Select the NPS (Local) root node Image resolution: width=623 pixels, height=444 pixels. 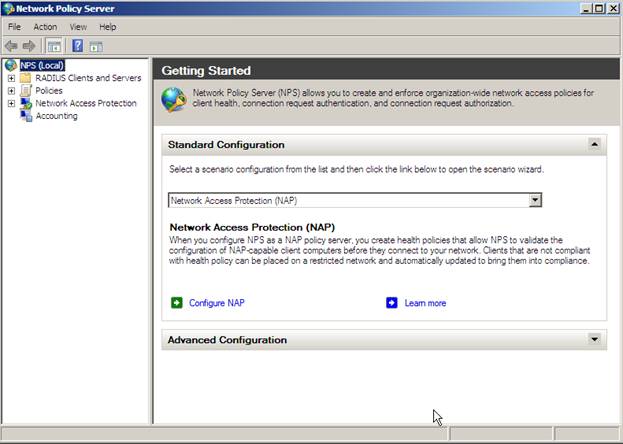[x=42, y=65]
